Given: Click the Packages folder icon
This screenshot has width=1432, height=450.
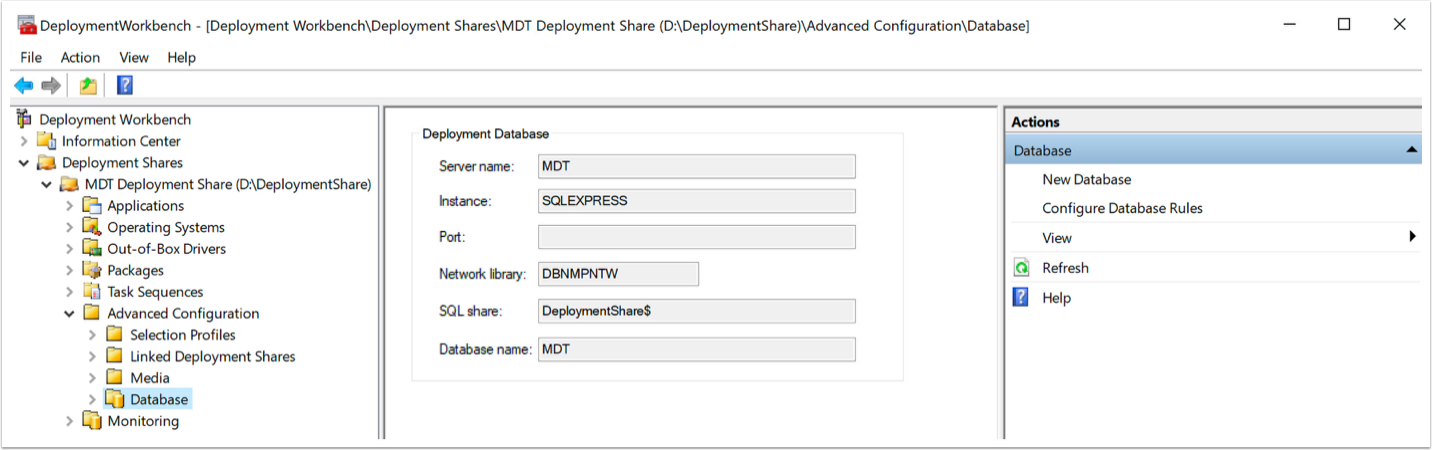Looking at the screenshot, I should pos(92,270).
